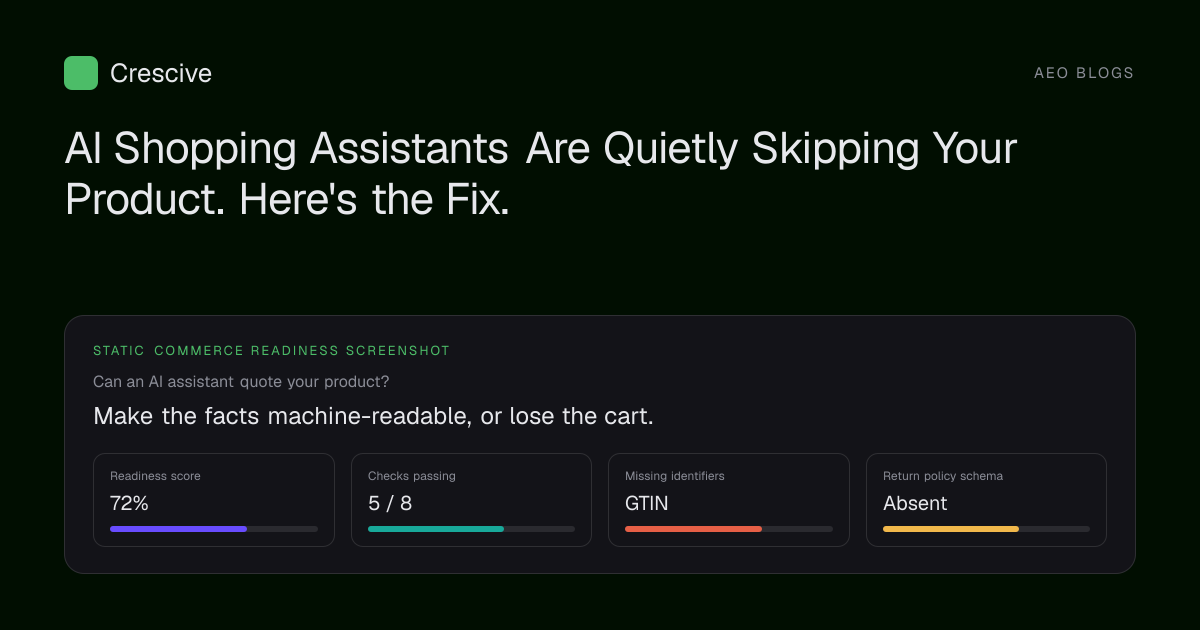Open the Return policy schema card
The height and width of the screenshot is (630, 1200).
(x=986, y=500)
